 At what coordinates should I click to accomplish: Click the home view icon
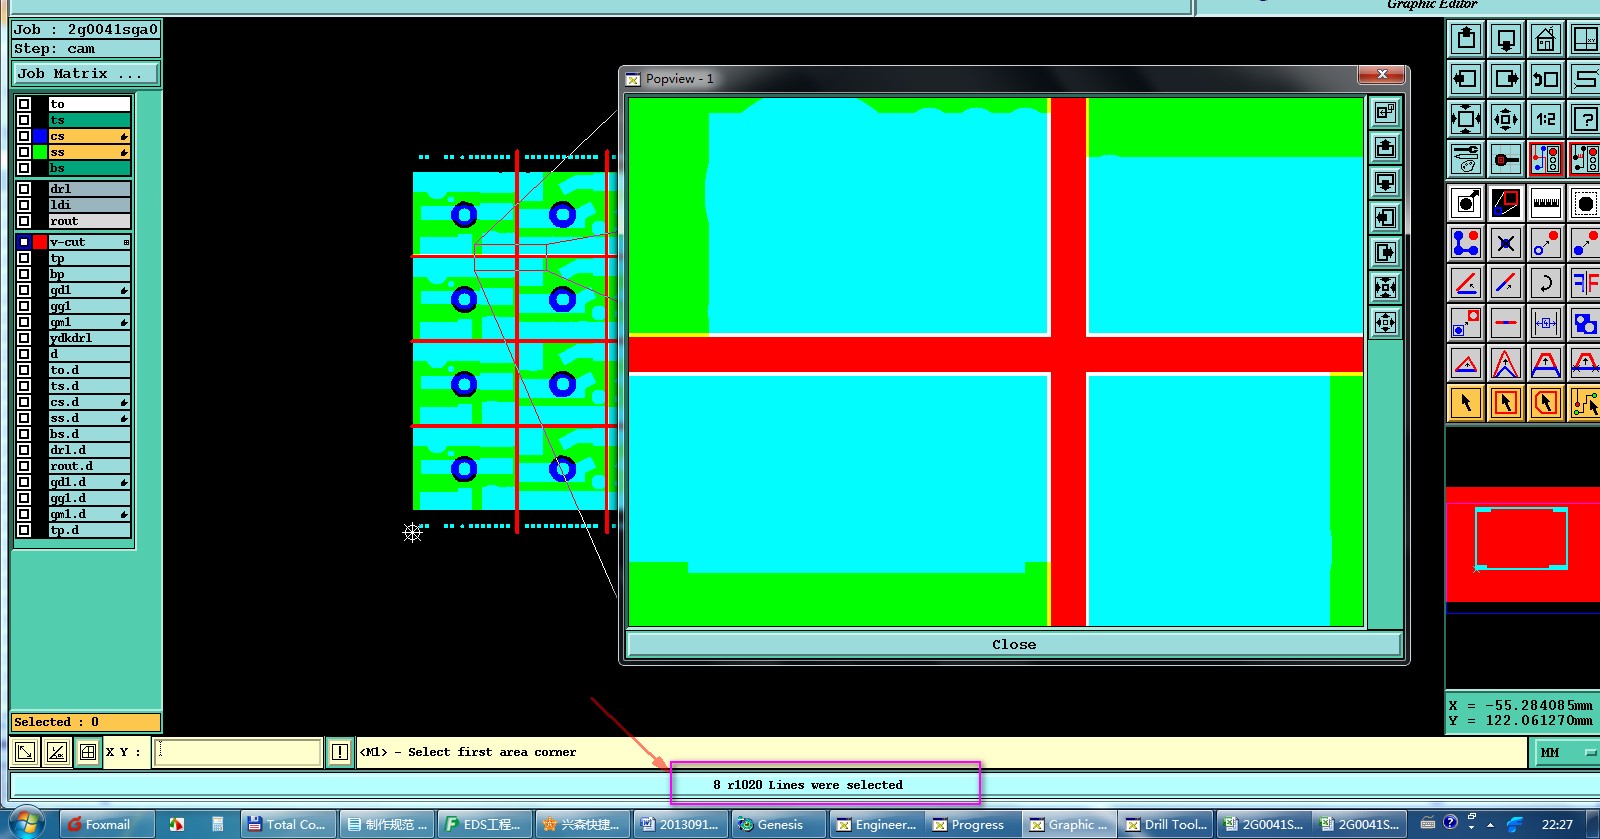point(1546,39)
